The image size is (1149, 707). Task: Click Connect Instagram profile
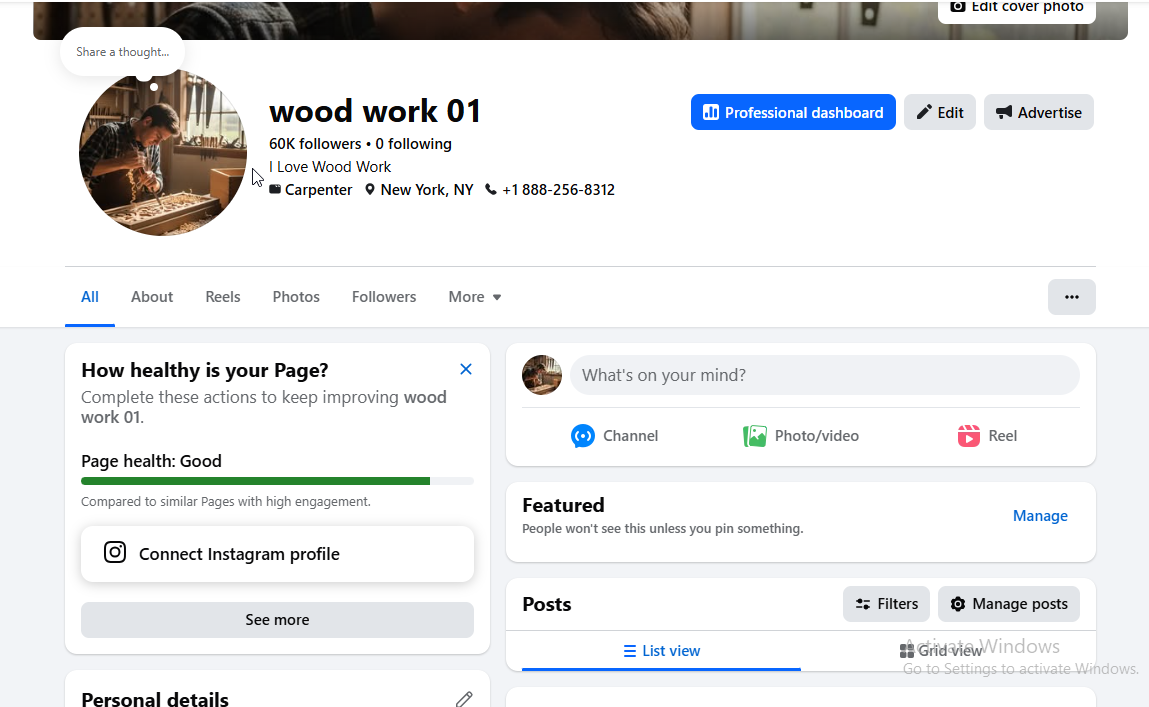(277, 554)
